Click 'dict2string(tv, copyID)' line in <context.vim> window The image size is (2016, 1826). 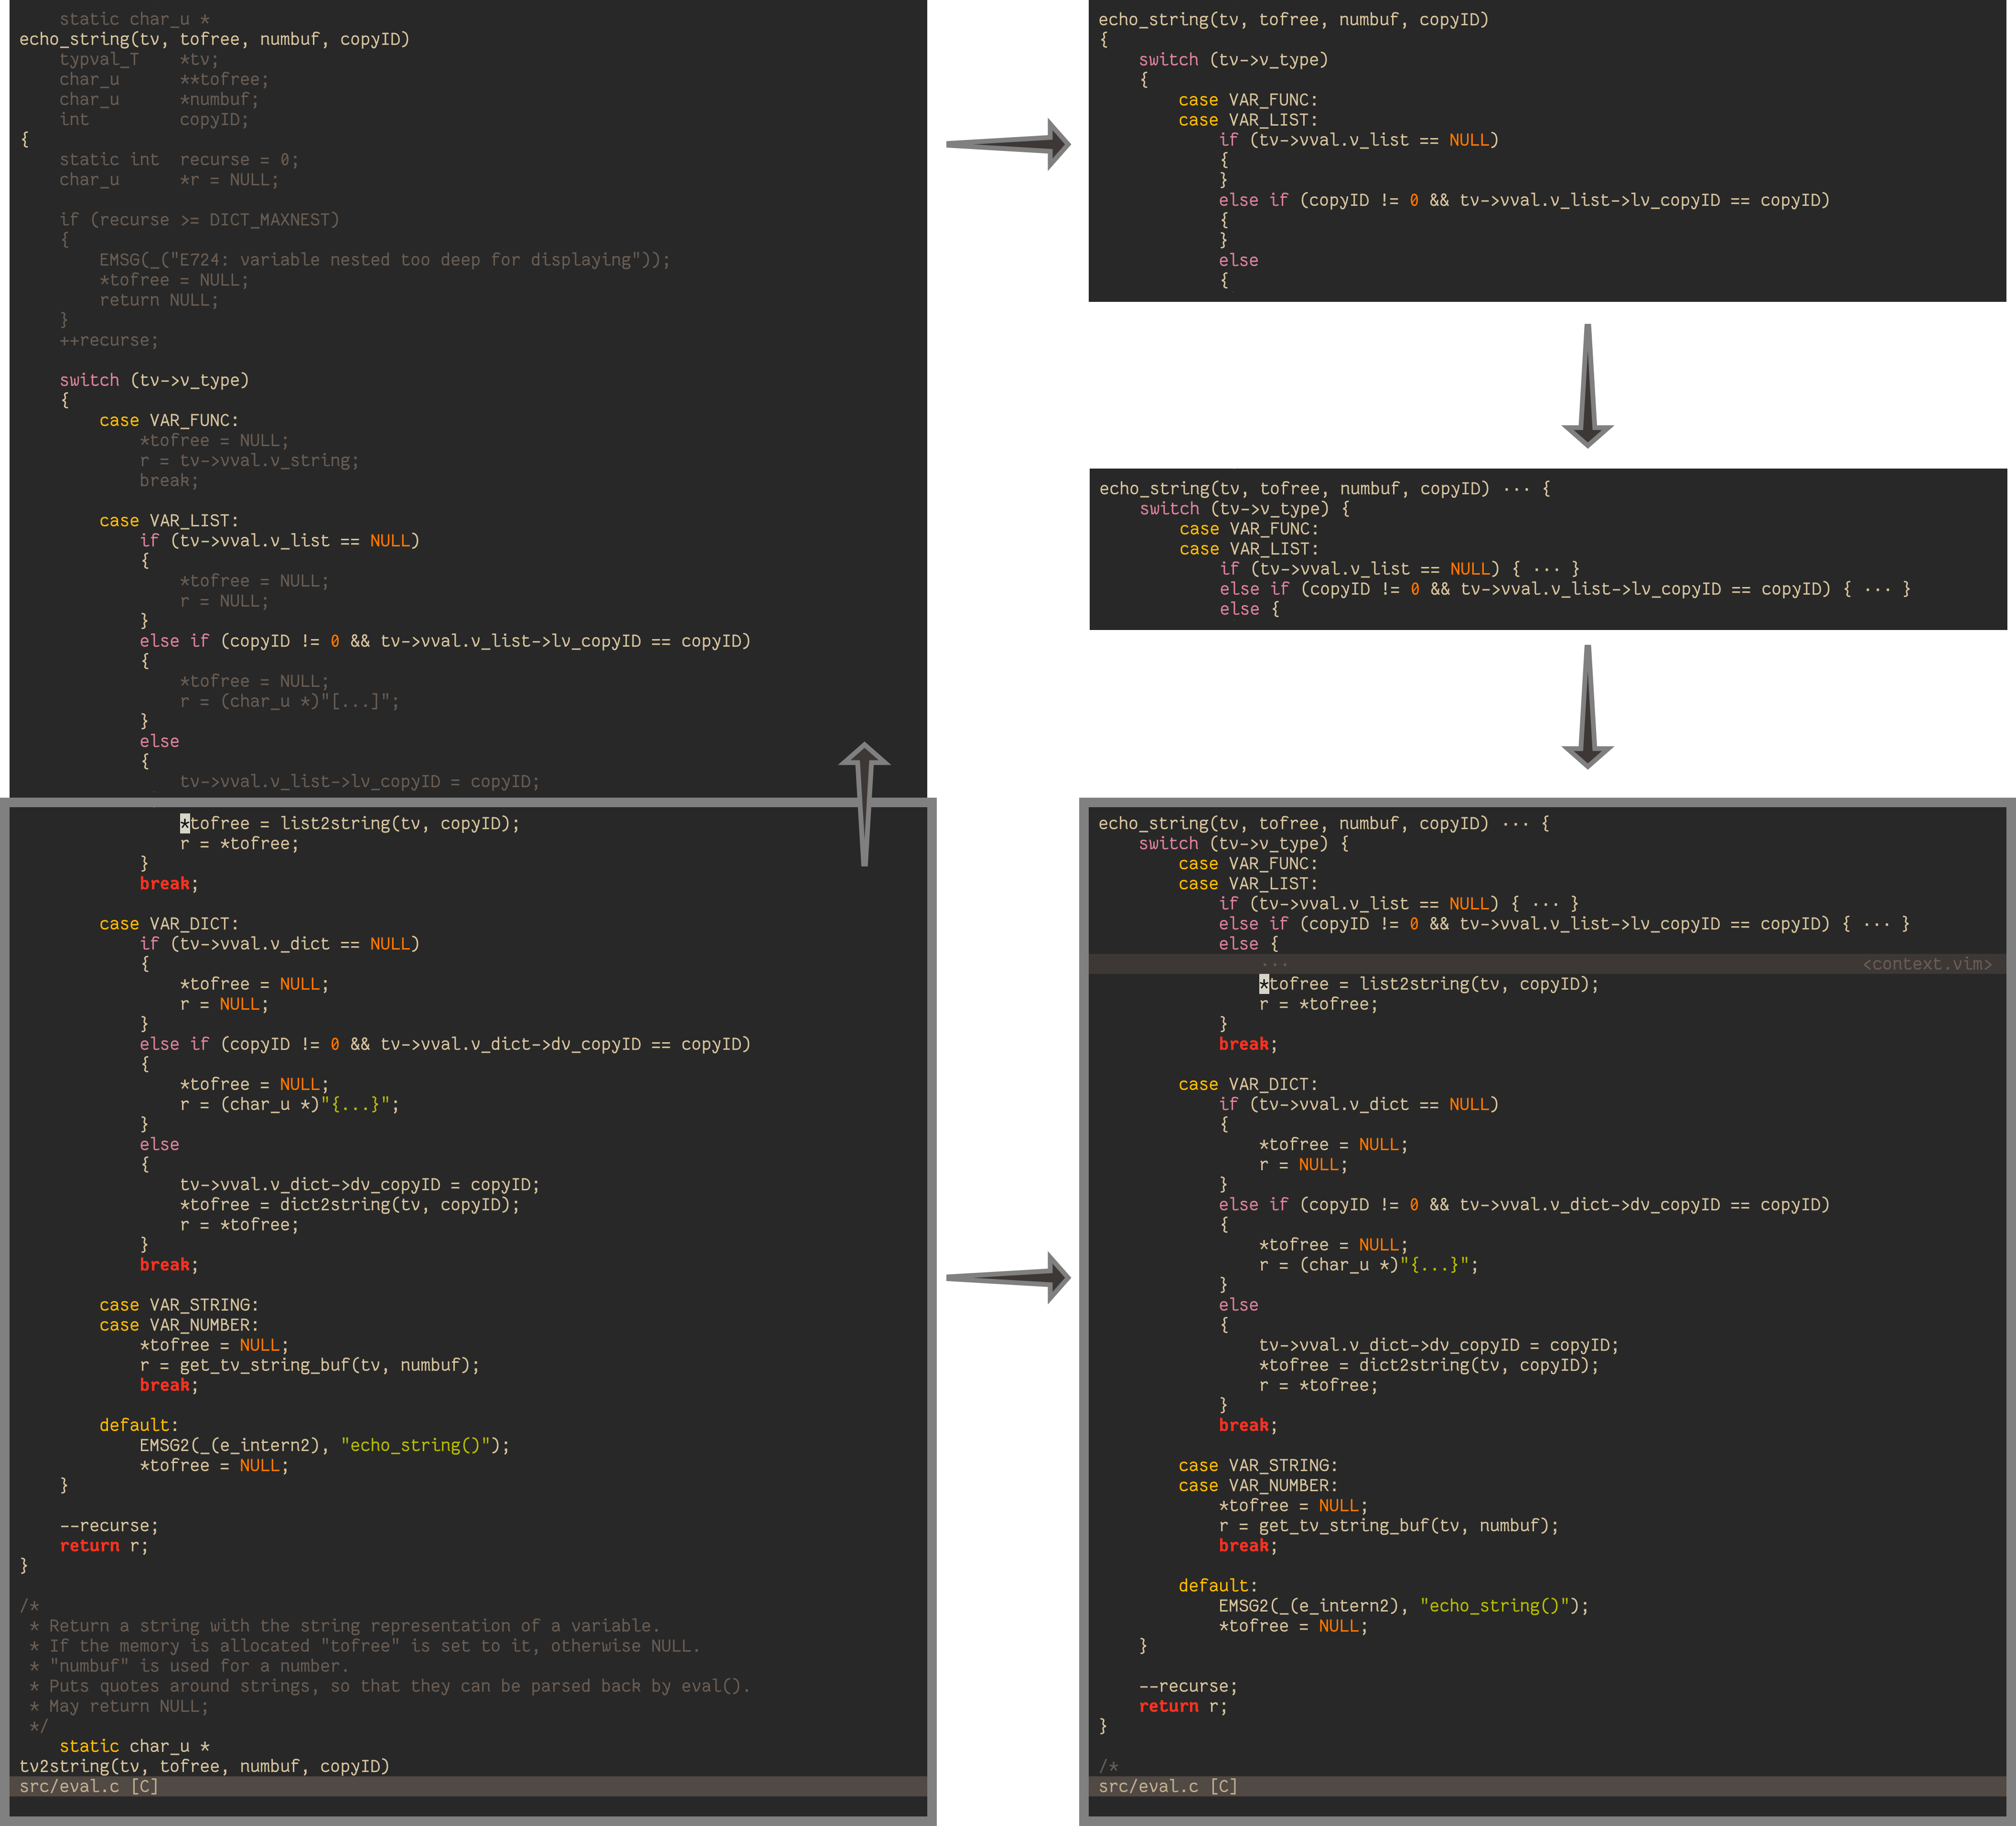pyautogui.click(x=1429, y=1365)
